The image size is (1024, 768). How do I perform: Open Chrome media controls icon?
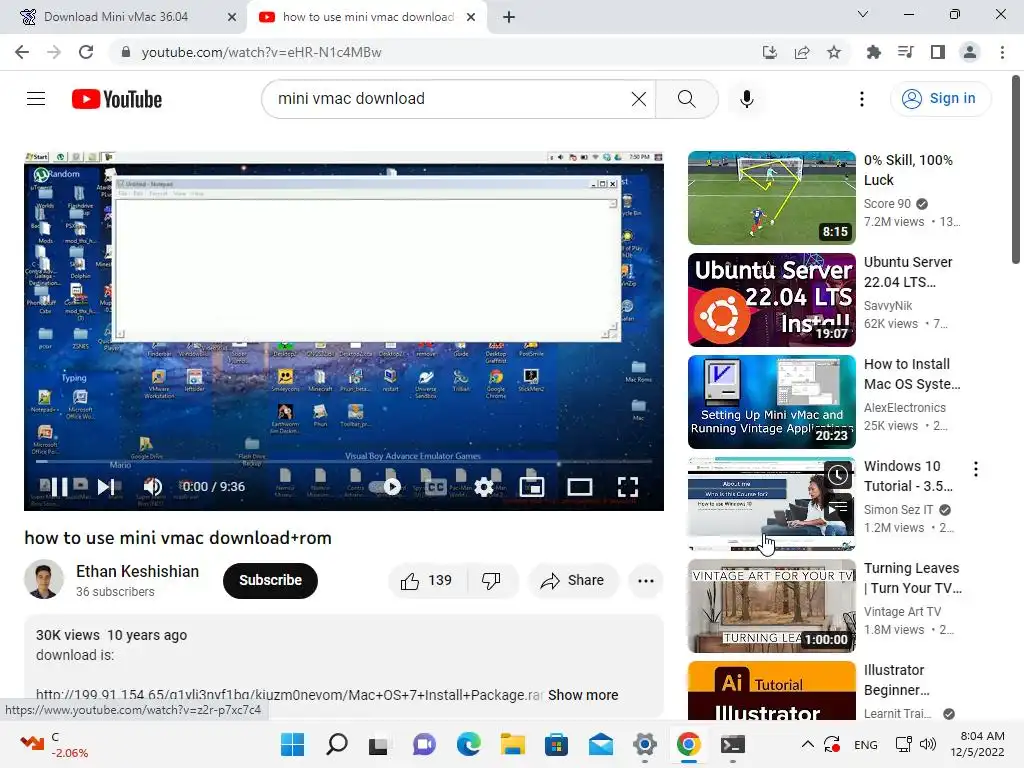[x=905, y=52]
